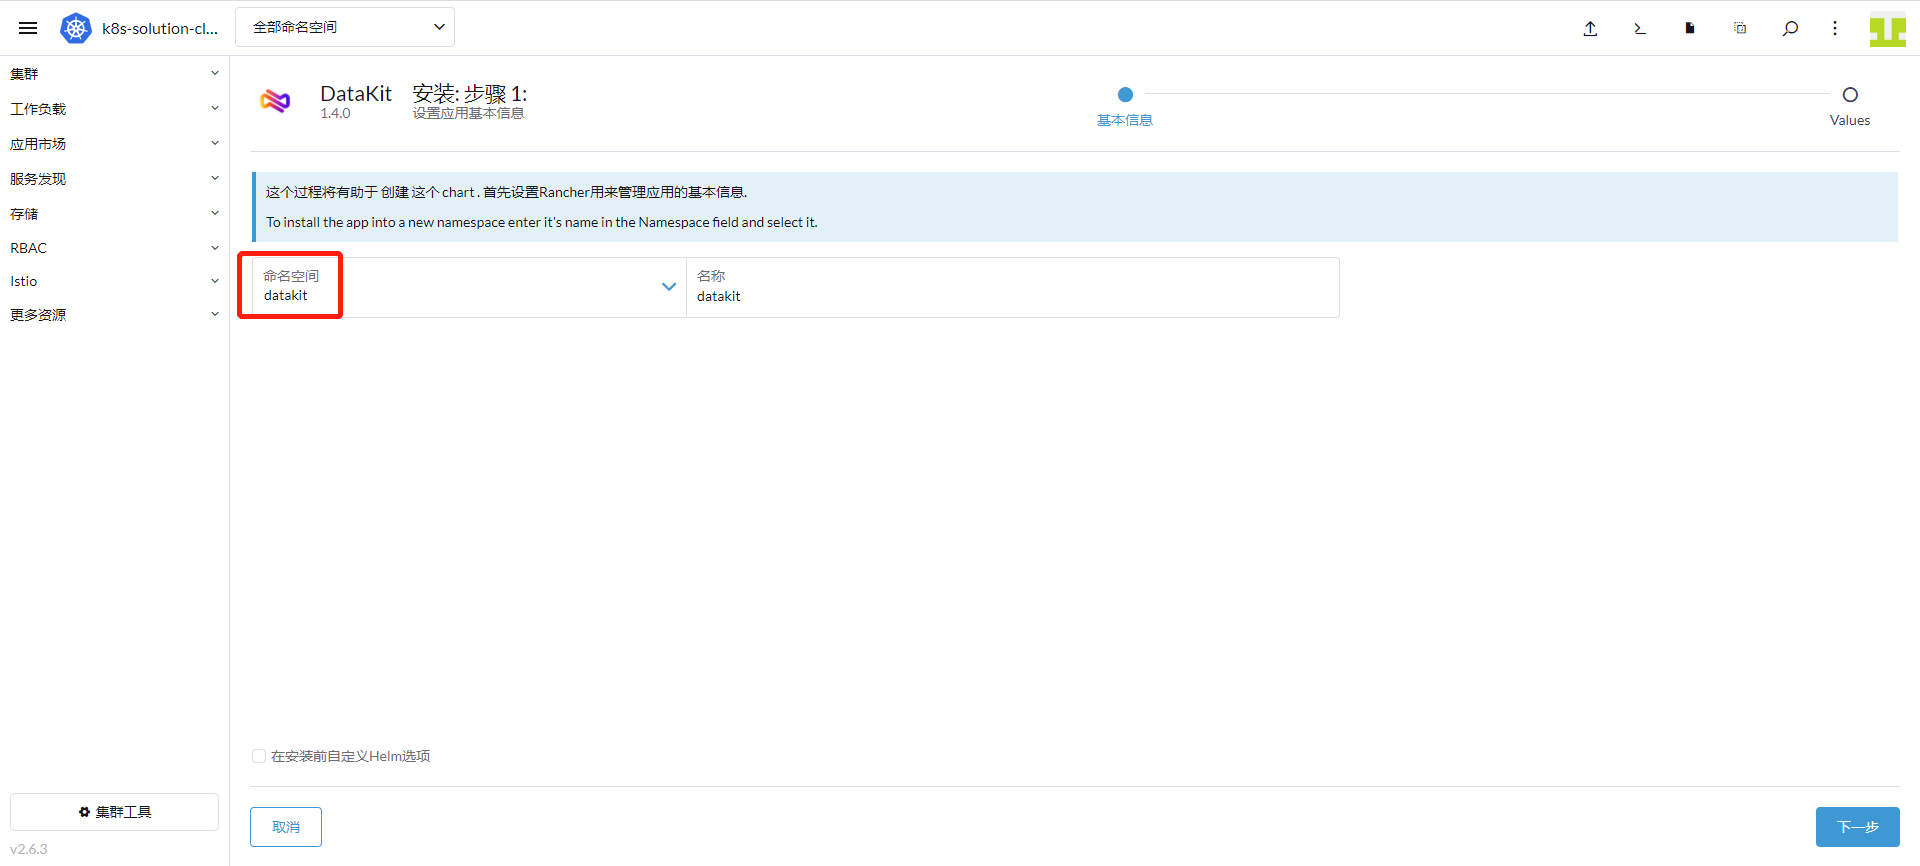Open the hamburger navigation menu
The height and width of the screenshot is (866, 1920).
[28, 28]
